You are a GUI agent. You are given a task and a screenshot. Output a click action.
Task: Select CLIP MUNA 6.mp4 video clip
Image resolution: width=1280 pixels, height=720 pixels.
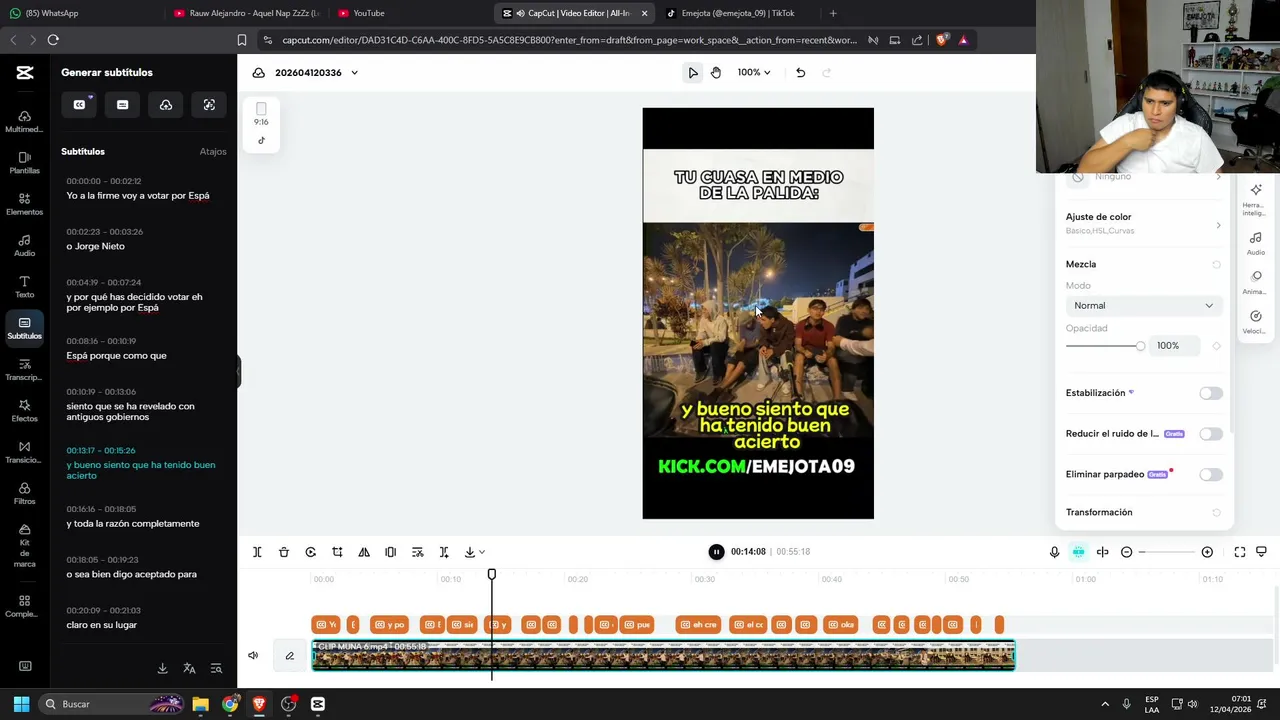[x=664, y=655]
